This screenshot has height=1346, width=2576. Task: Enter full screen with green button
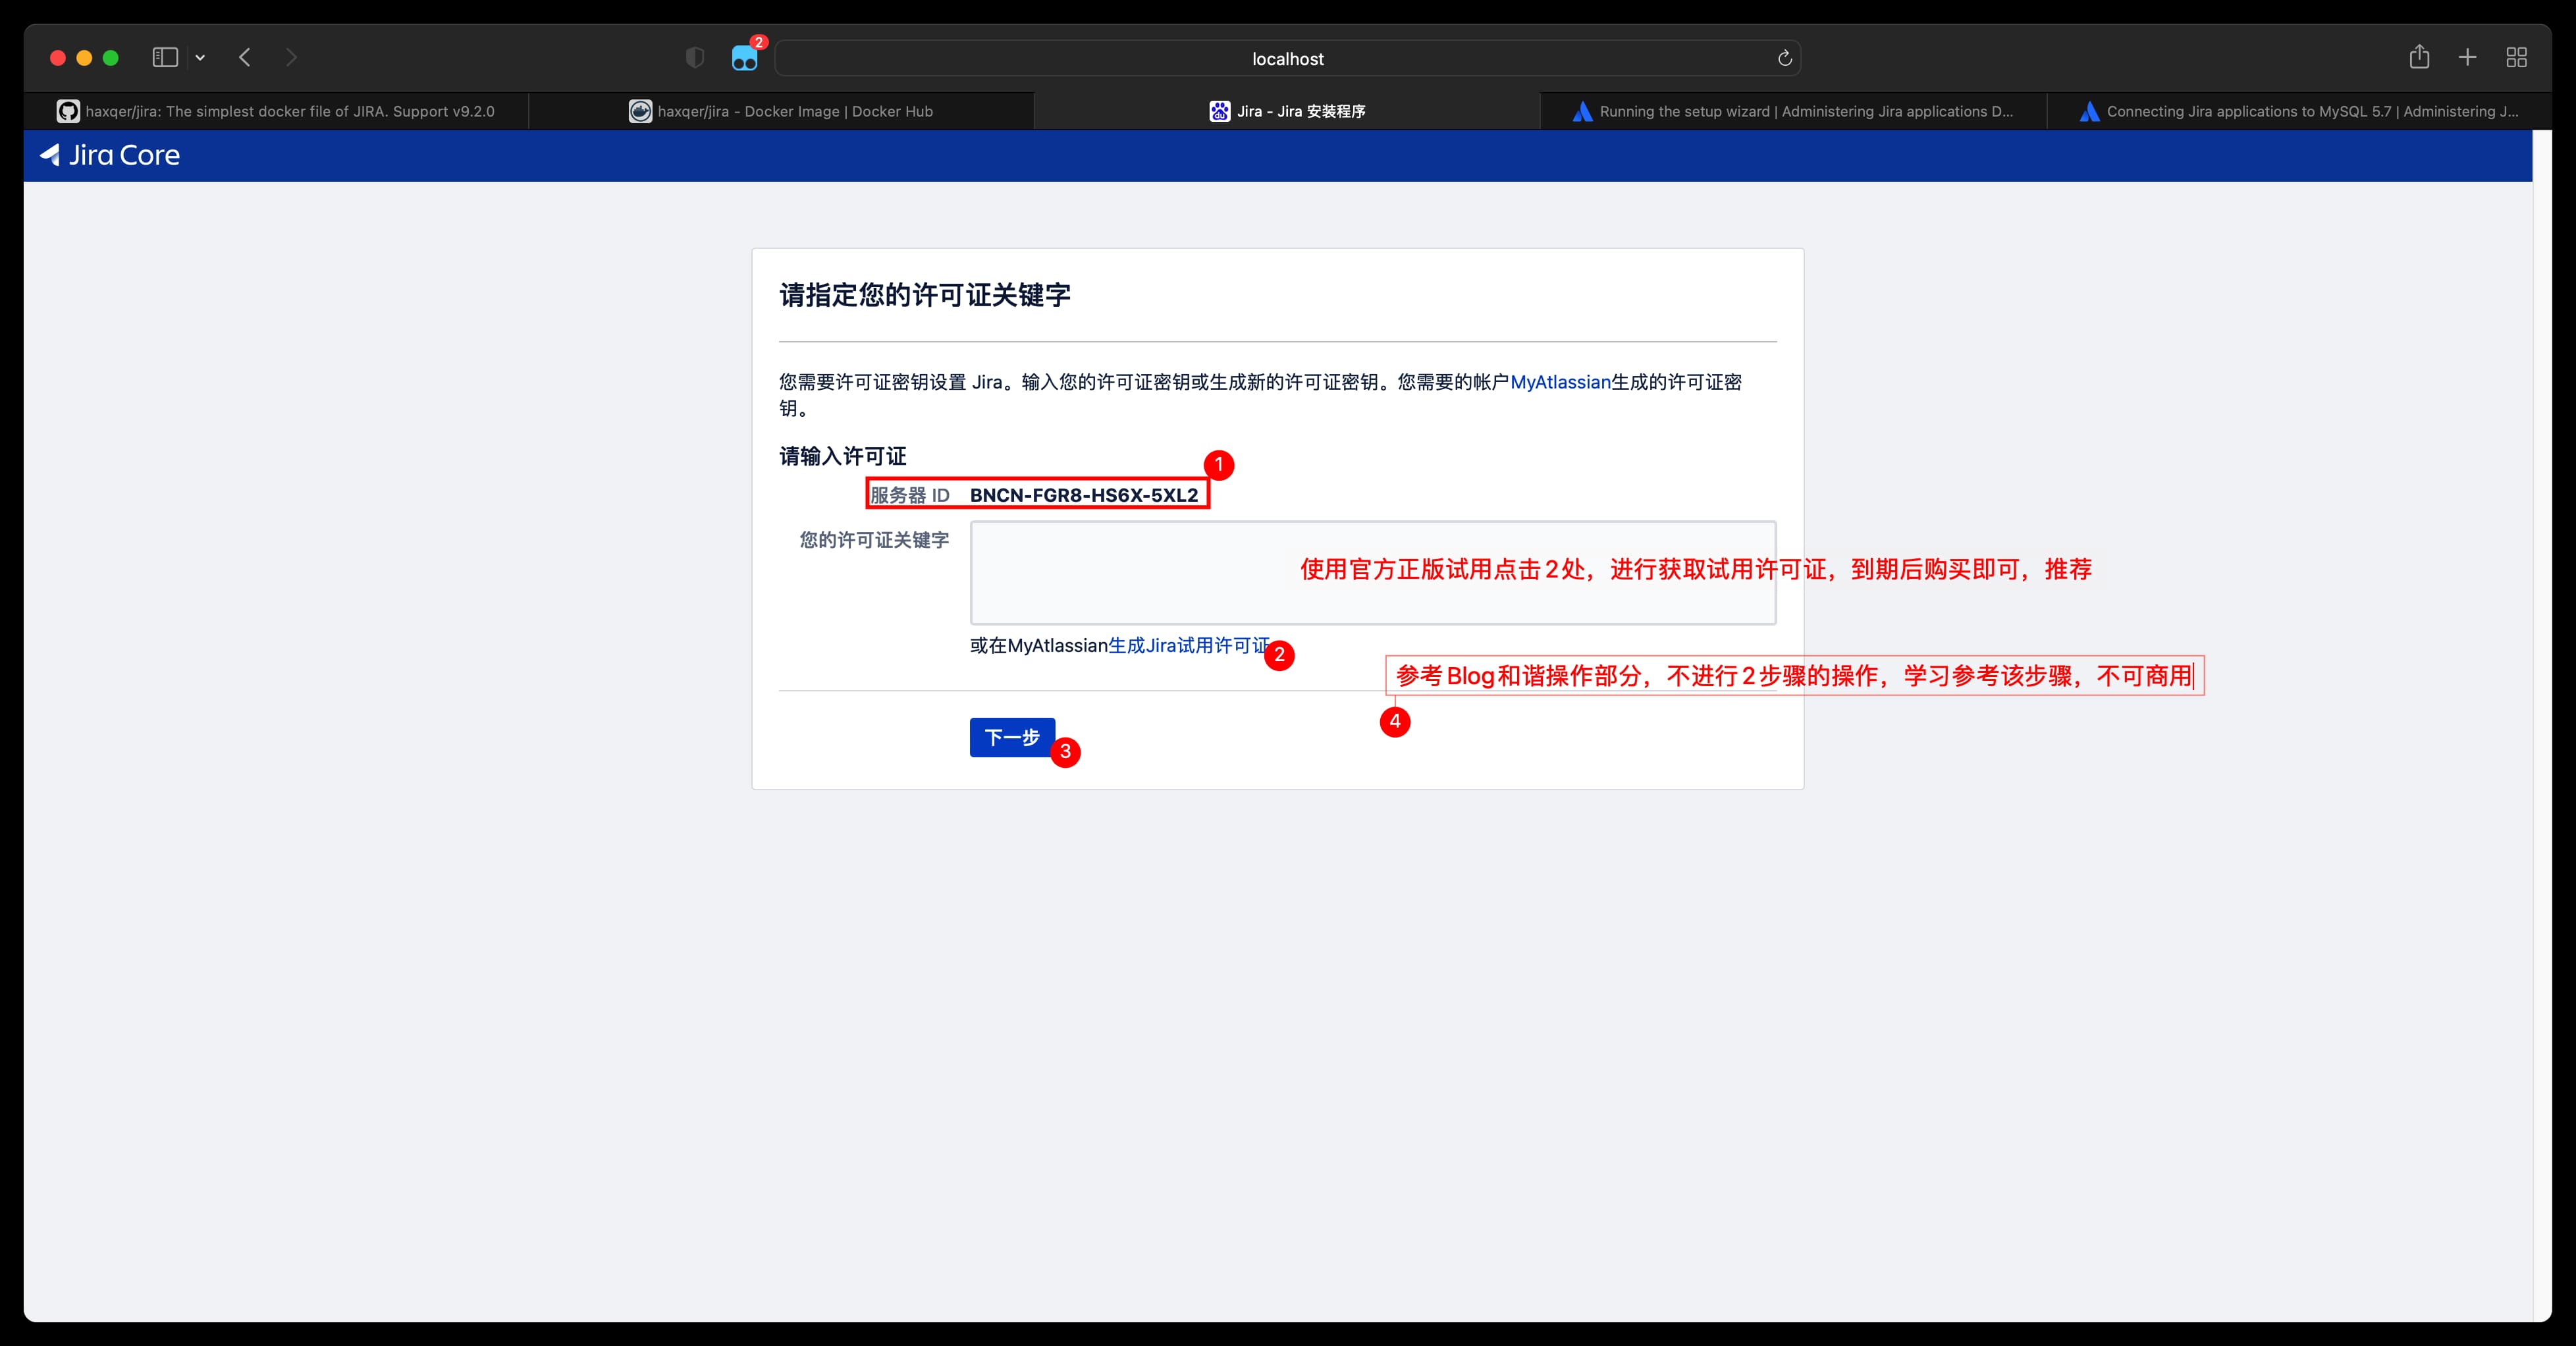(x=111, y=58)
